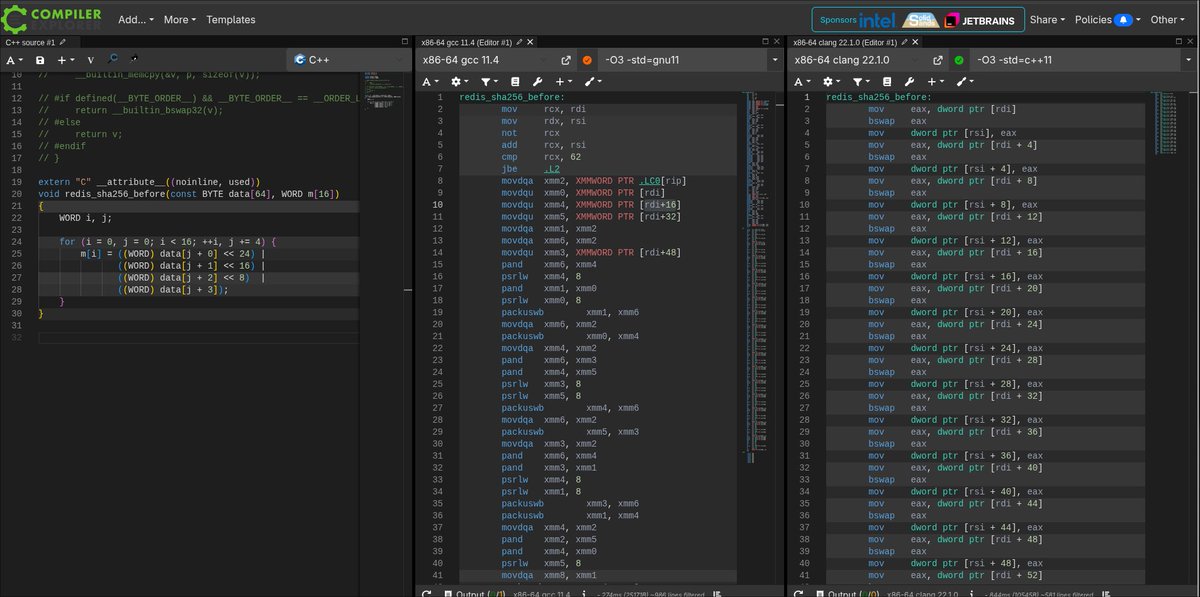Screen dimensions: 1200x597
Task: Rename gcc 11.4 pane with pencil icon
Action: (x=521, y=42)
